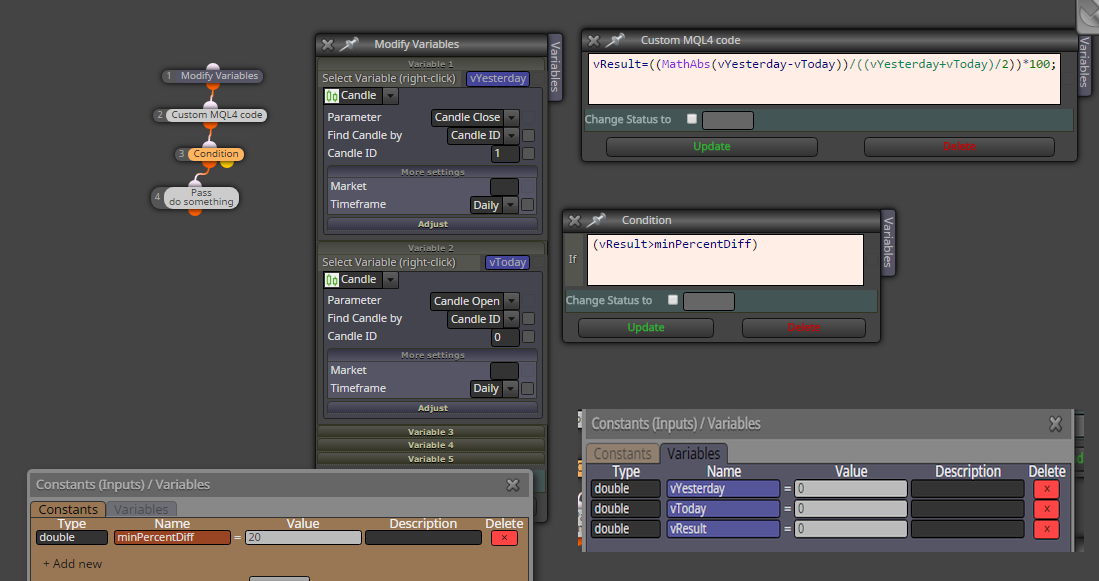Open the Candle type dropdown in Variable 1
Image resolution: width=1099 pixels, height=581 pixels.
click(391, 96)
